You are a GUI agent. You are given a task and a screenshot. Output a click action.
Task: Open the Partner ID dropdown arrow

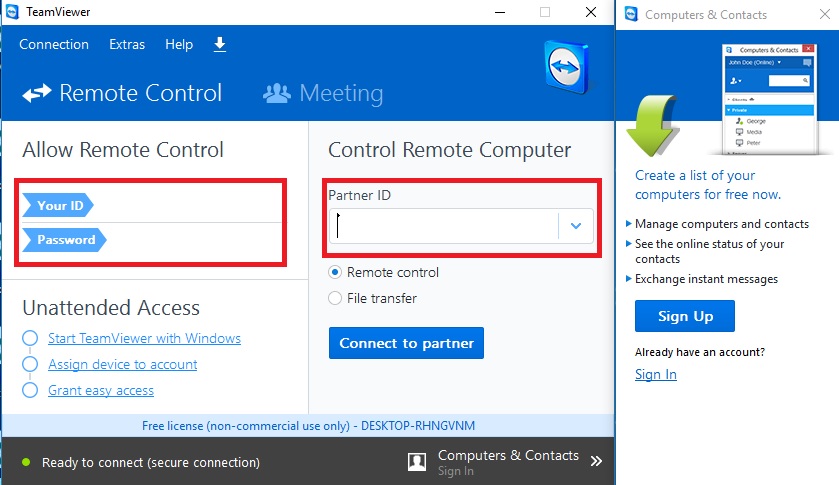[576, 226]
